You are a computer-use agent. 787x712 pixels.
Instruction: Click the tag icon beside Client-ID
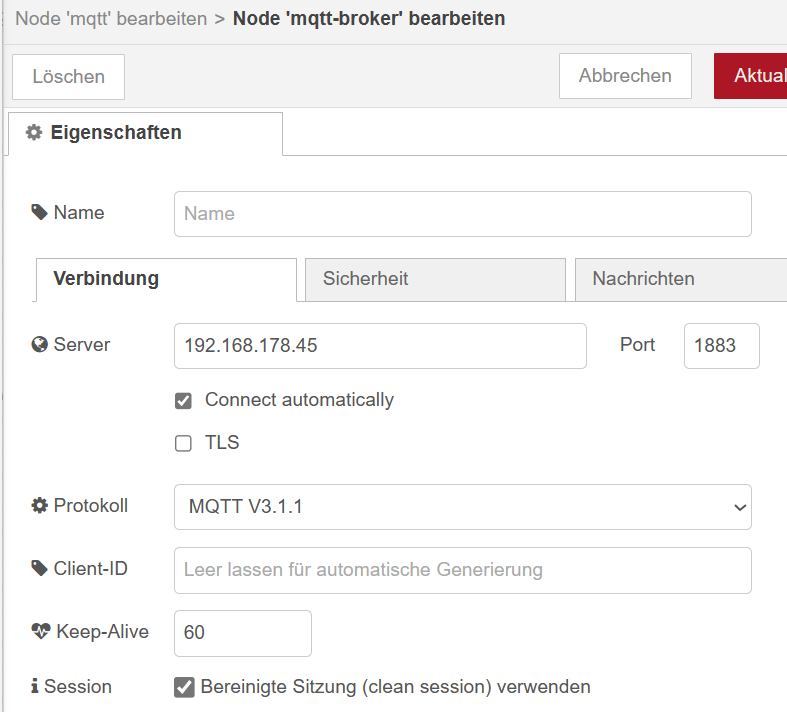(39, 568)
